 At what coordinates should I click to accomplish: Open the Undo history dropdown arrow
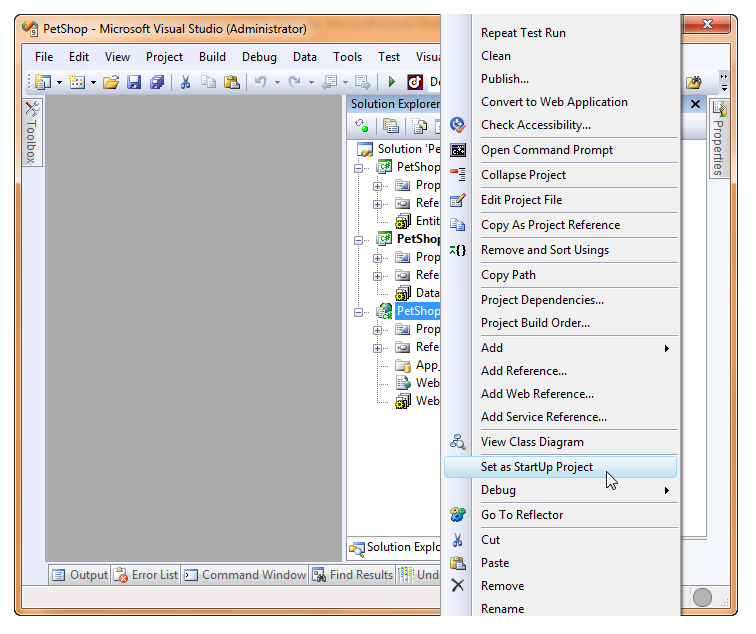[277, 82]
